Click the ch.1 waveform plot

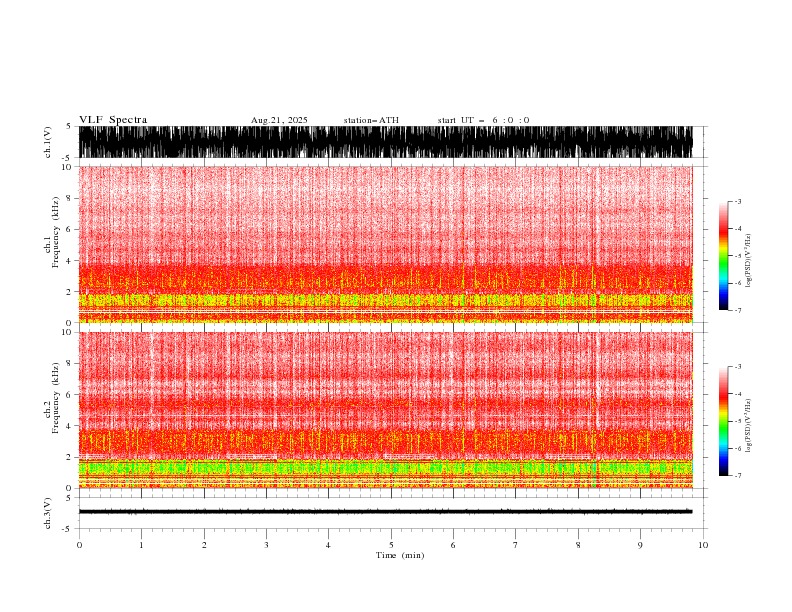(386, 142)
